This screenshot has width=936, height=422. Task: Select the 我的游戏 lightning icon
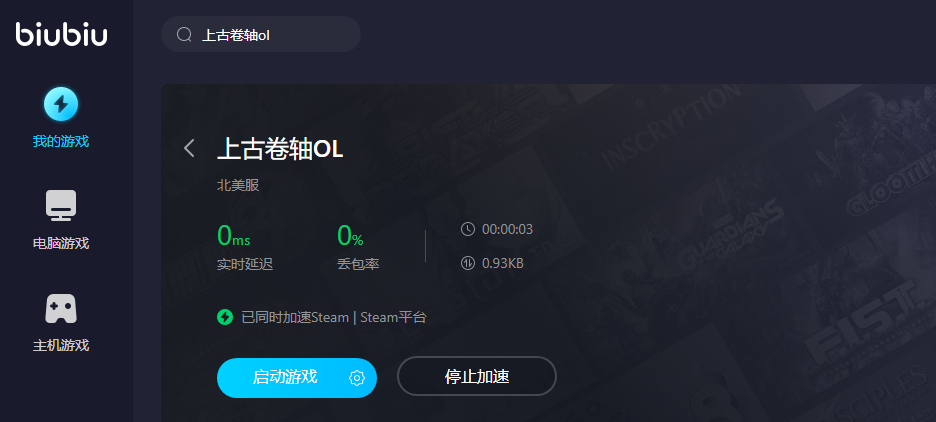[x=61, y=104]
